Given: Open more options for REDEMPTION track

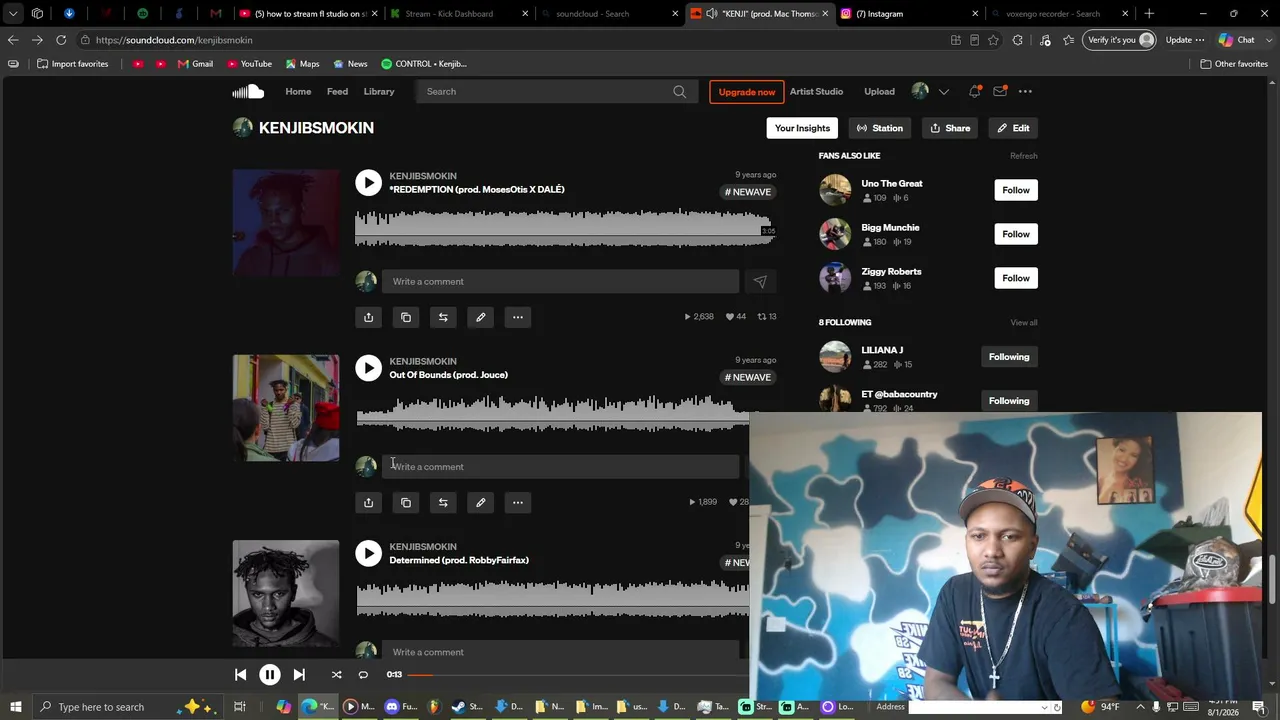Looking at the screenshot, I should [518, 317].
